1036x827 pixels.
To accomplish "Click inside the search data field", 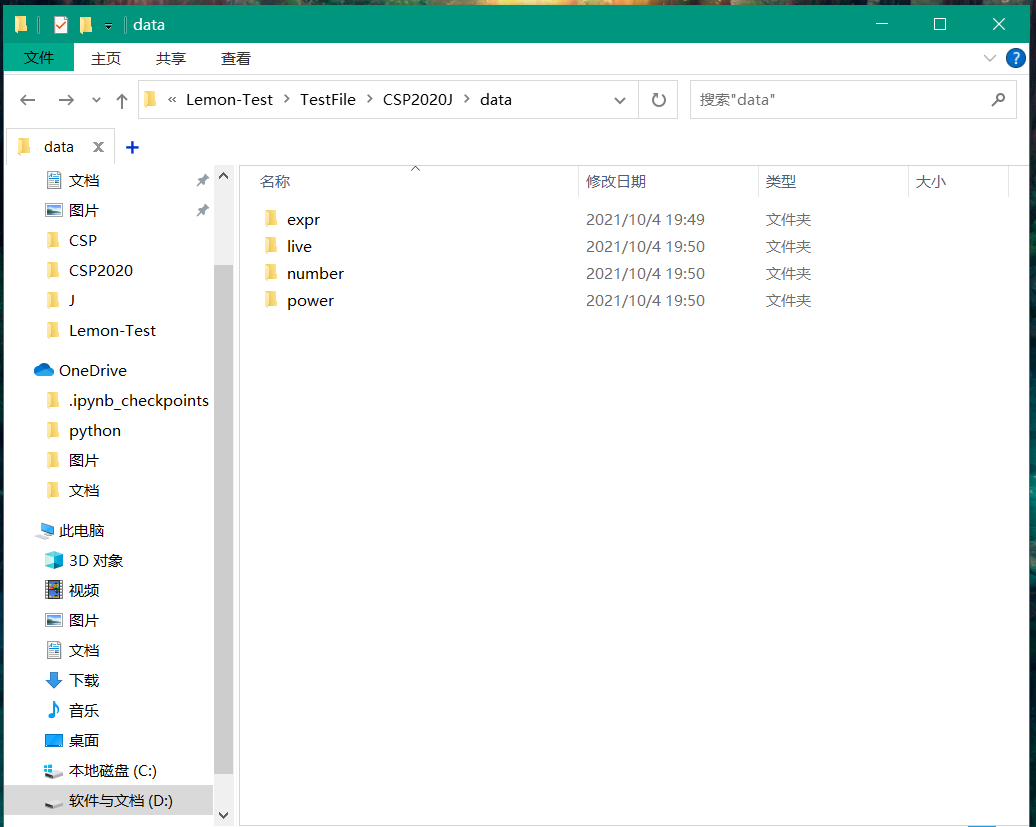I will click(850, 99).
